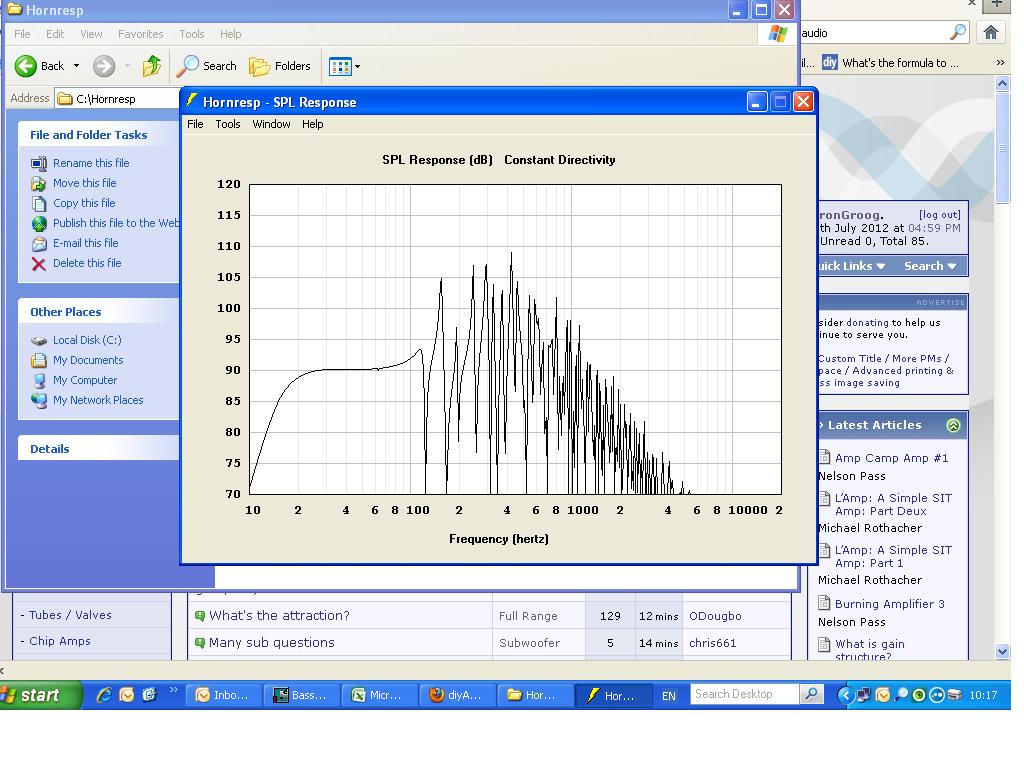Screen dimensions: 1024x768
Task: Click the red X Delete this file icon
Action: coord(39,264)
